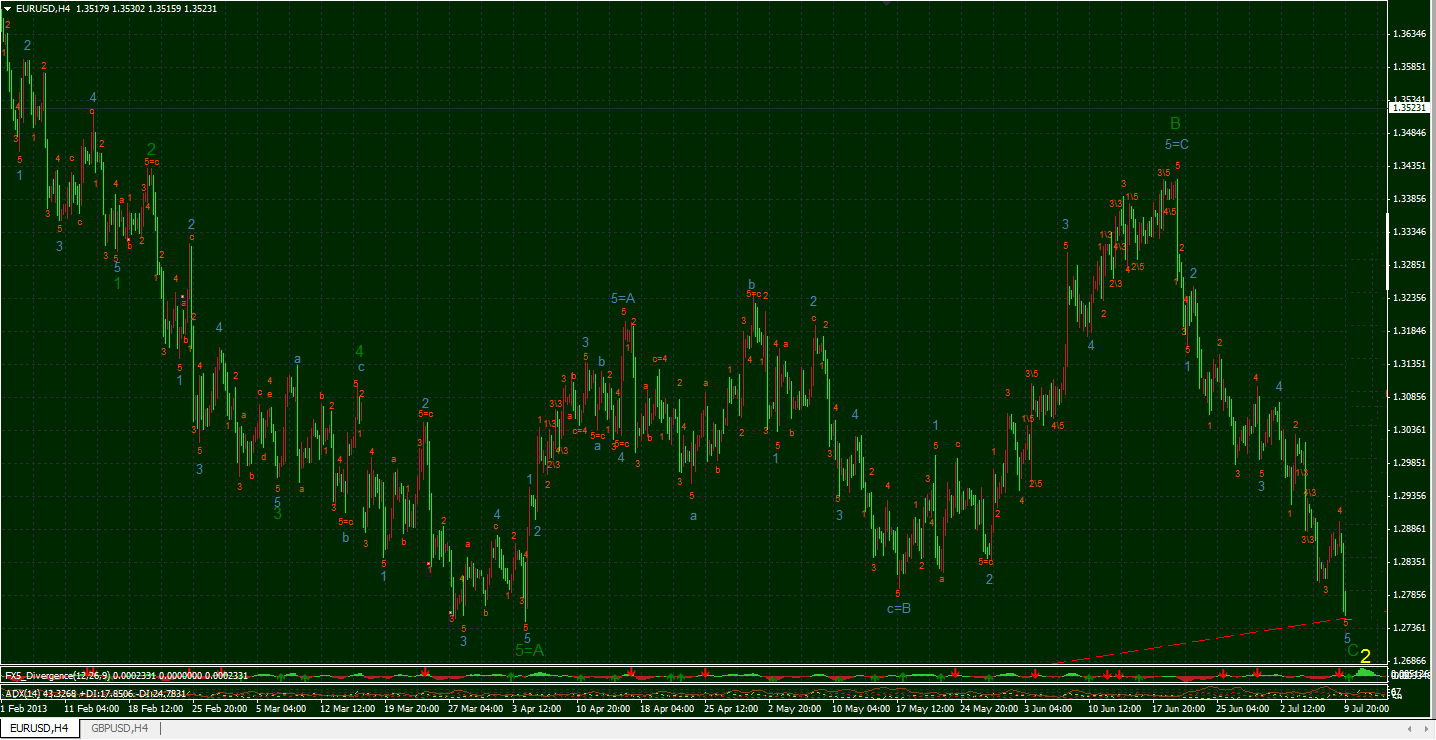Select the blue c=B wave label
Image resolution: width=1436 pixels, height=740 pixels.
pyautogui.click(x=898, y=608)
